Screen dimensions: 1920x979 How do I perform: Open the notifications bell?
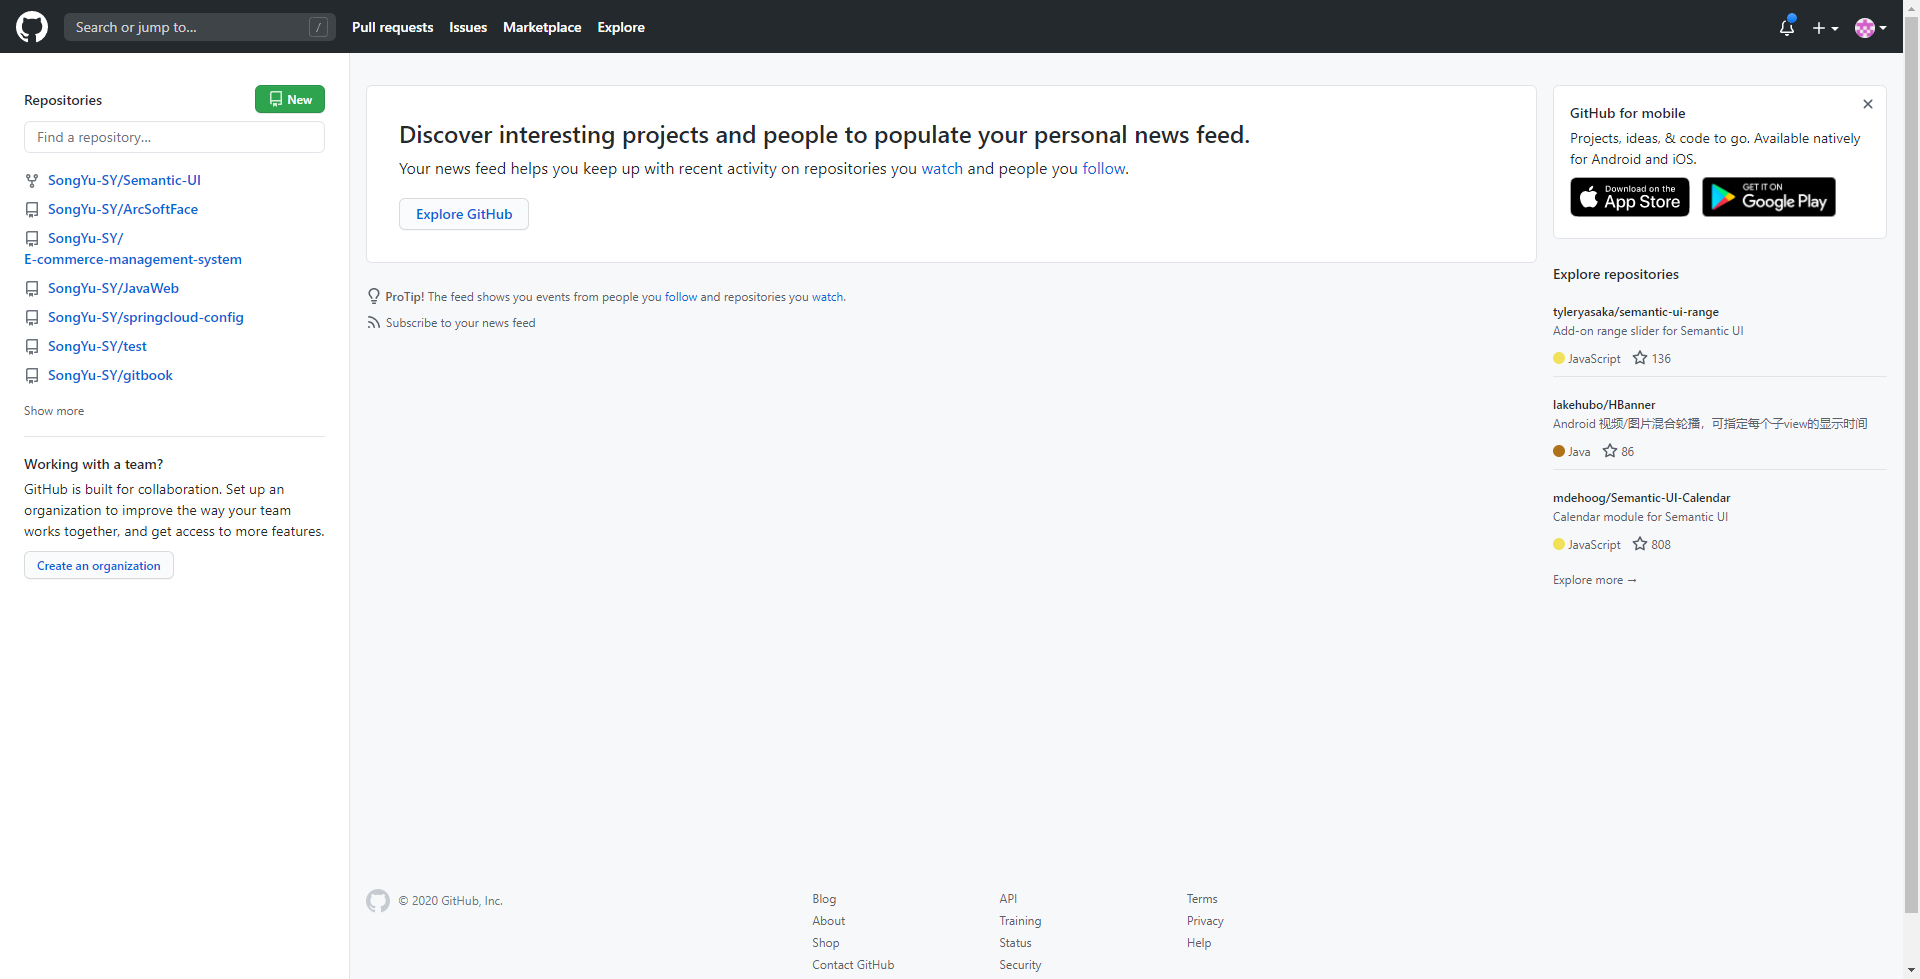pyautogui.click(x=1787, y=27)
